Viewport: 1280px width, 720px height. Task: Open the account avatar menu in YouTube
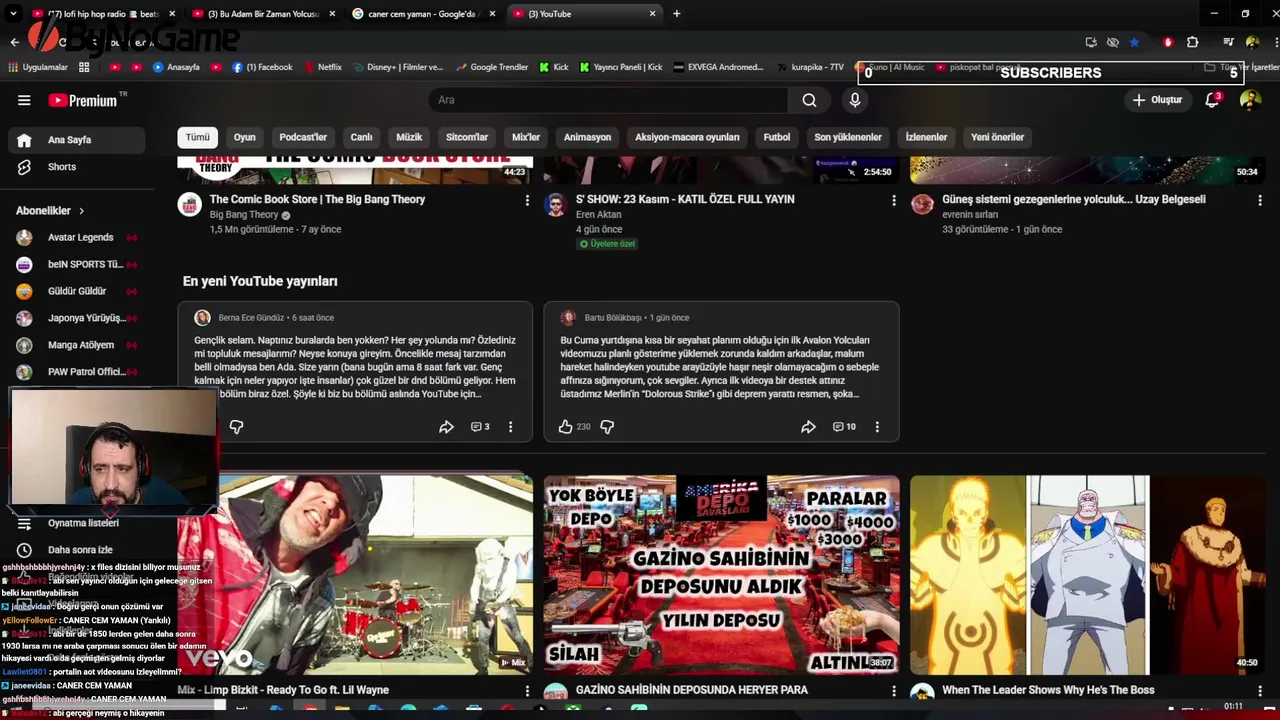[1250, 100]
